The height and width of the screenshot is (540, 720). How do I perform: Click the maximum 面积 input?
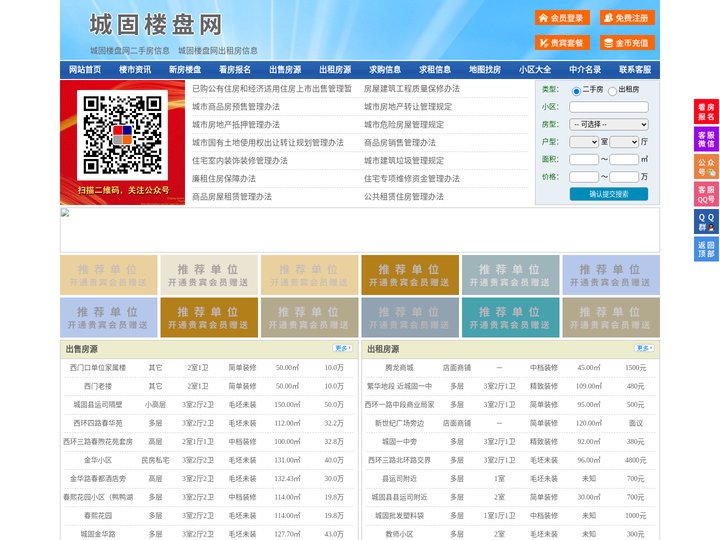(x=624, y=159)
